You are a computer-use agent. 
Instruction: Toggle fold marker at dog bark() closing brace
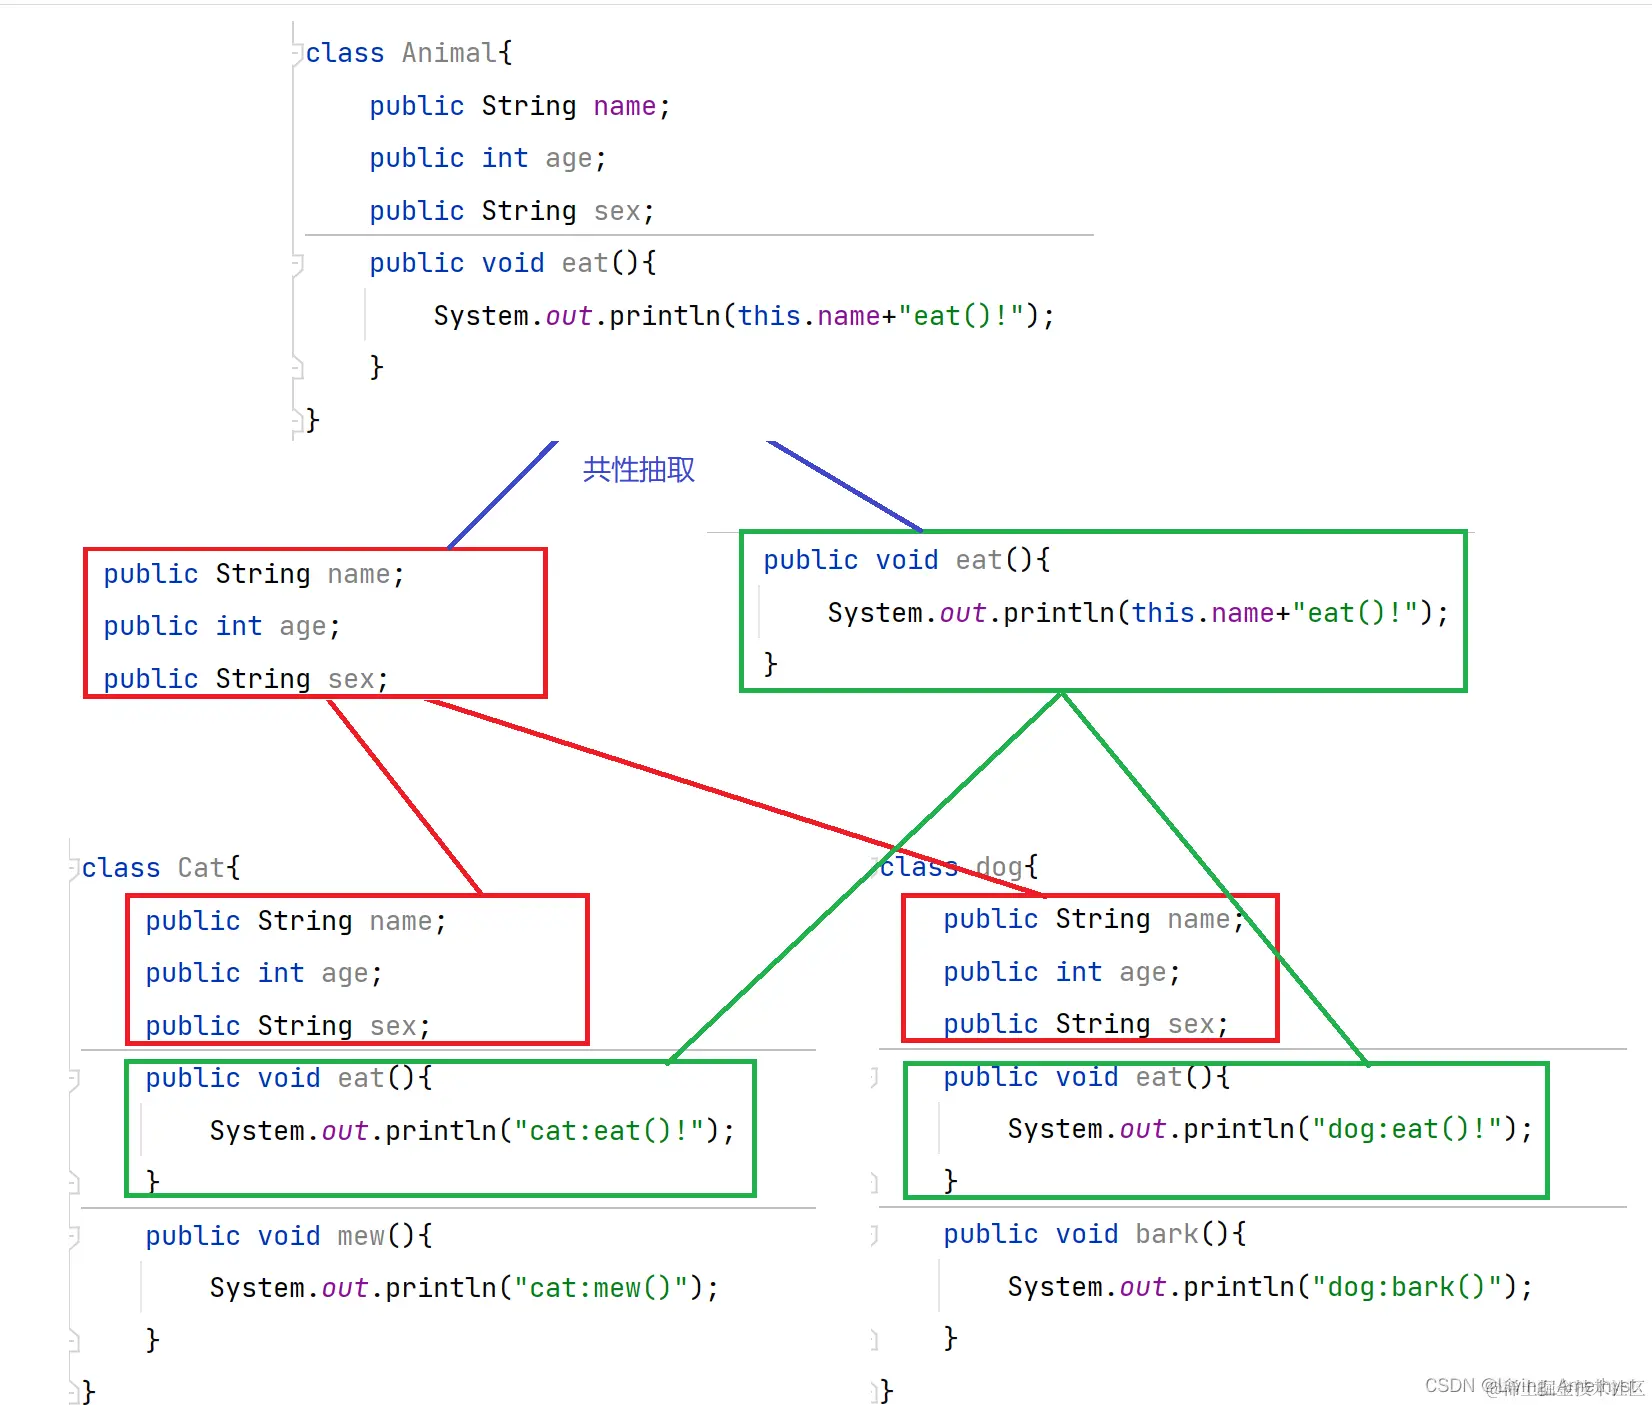pos(873,1339)
